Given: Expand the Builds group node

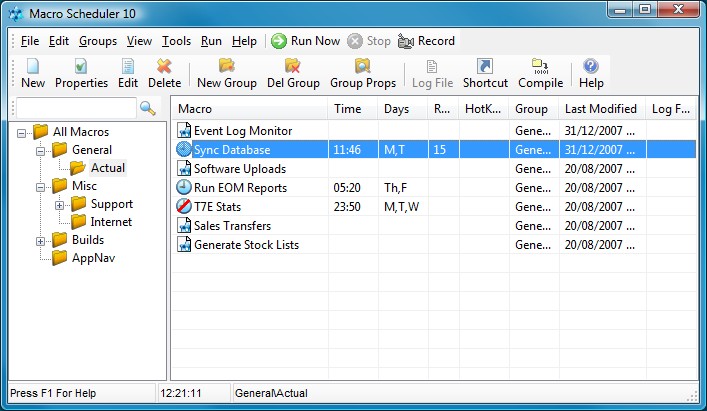Looking at the screenshot, I should [x=40, y=241].
